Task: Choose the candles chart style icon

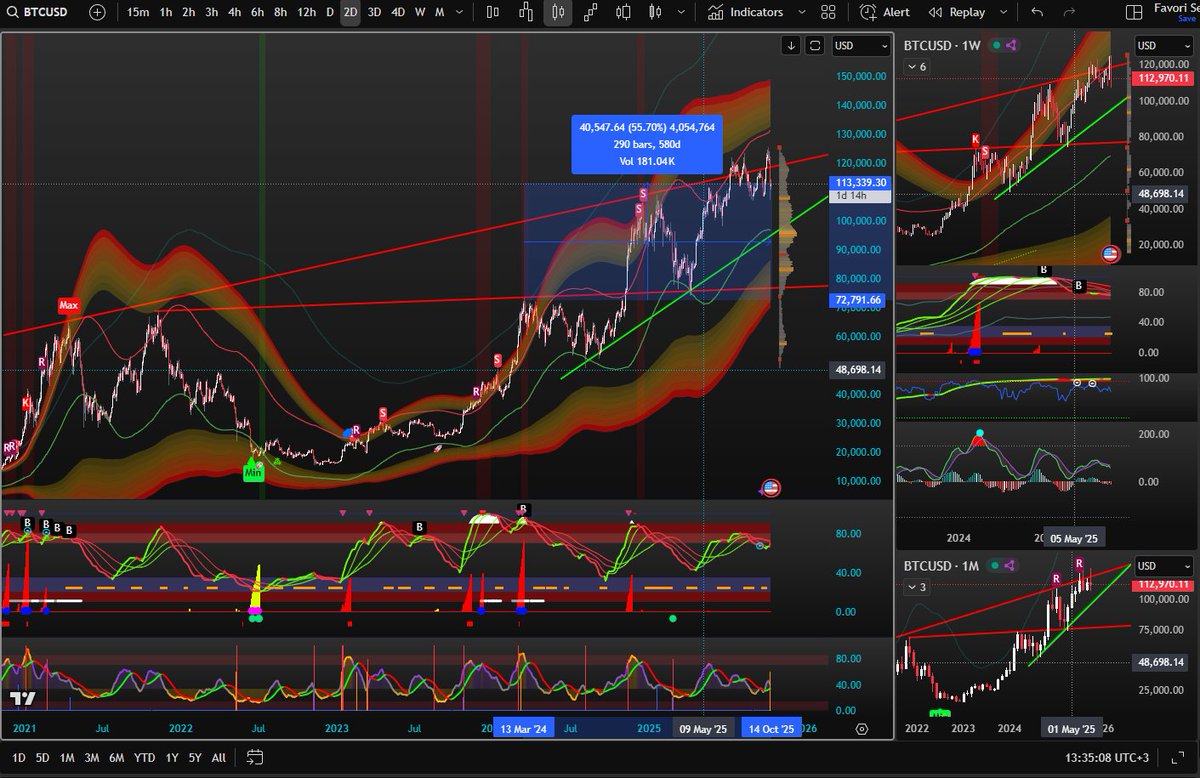Action: 526,12
